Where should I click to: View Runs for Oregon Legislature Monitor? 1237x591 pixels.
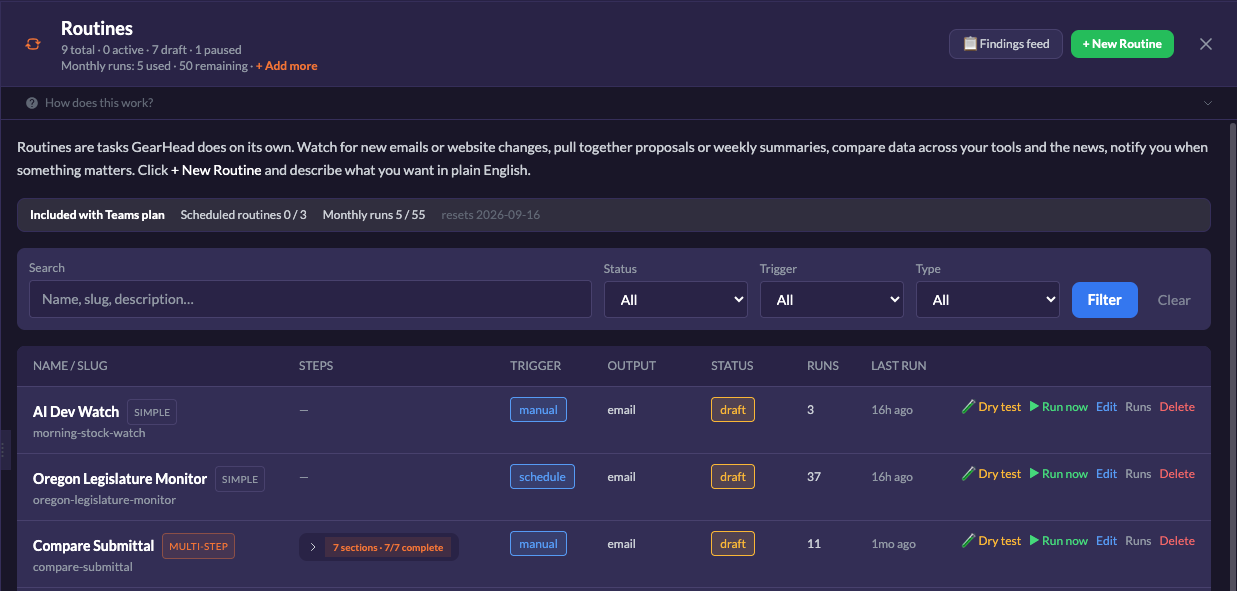click(1138, 474)
